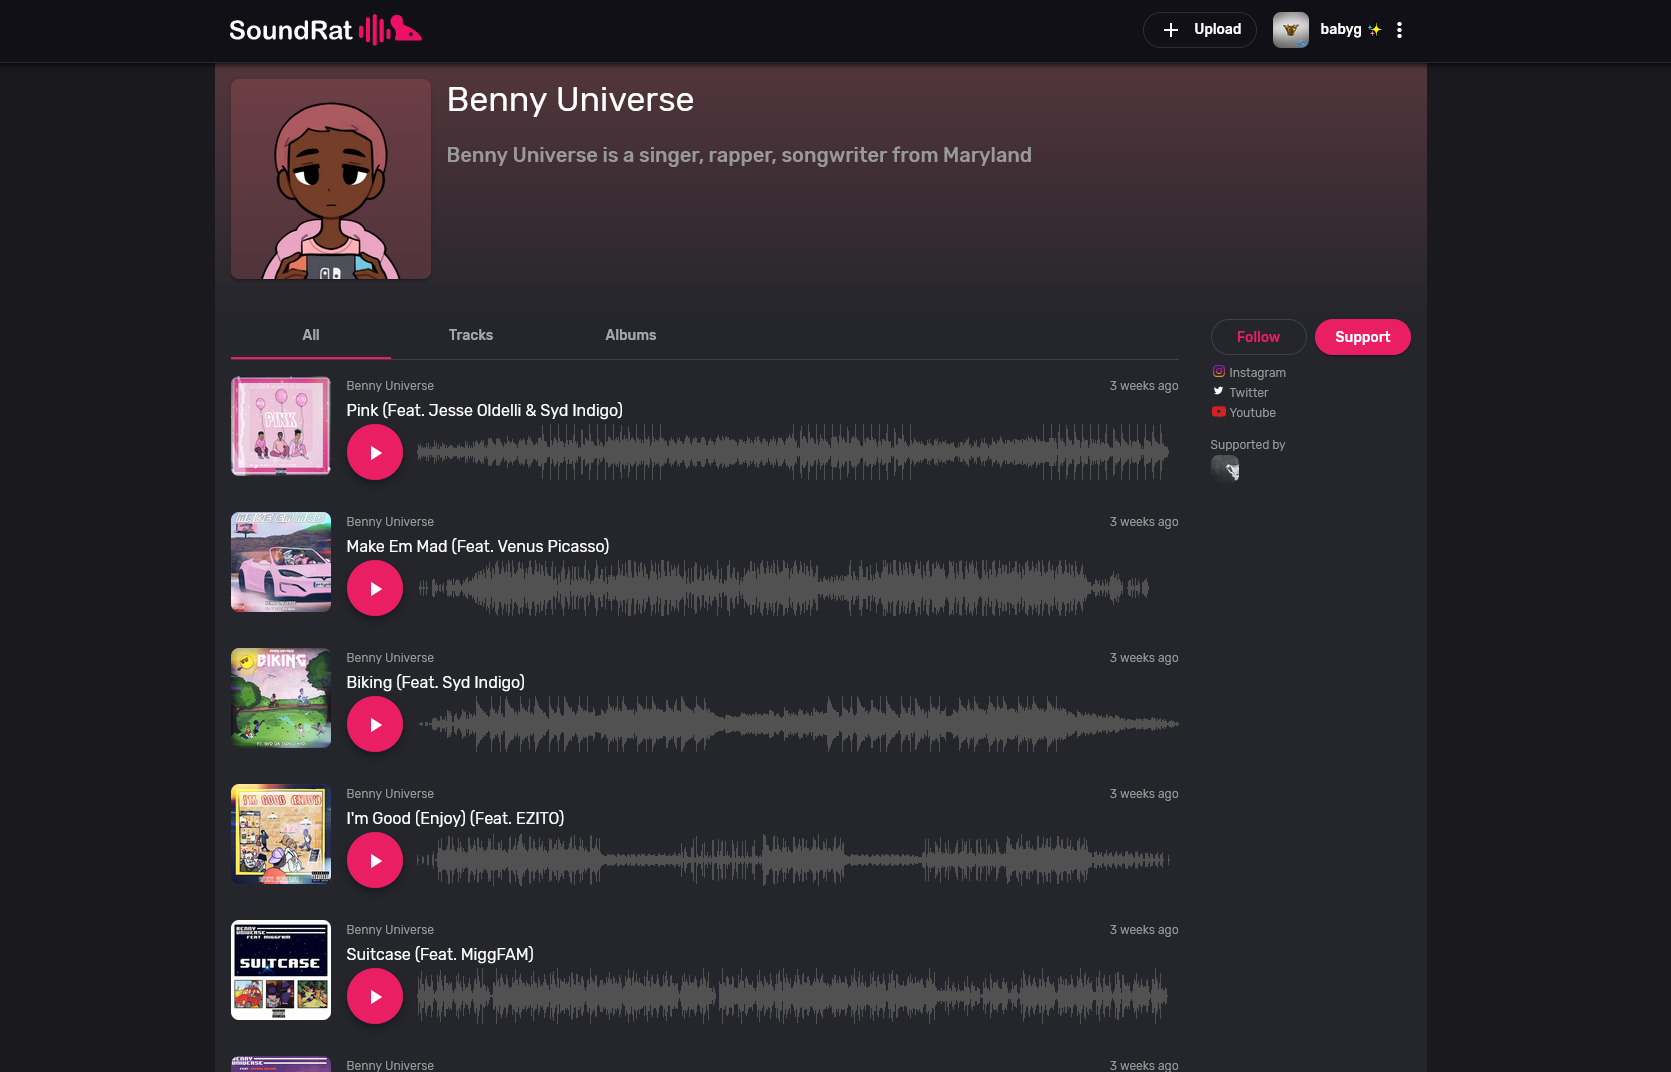Image resolution: width=1671 pixels, height=1072 pixels.
Task: Play I'm Good (Enjoy) track
Action: coord(375,861)
